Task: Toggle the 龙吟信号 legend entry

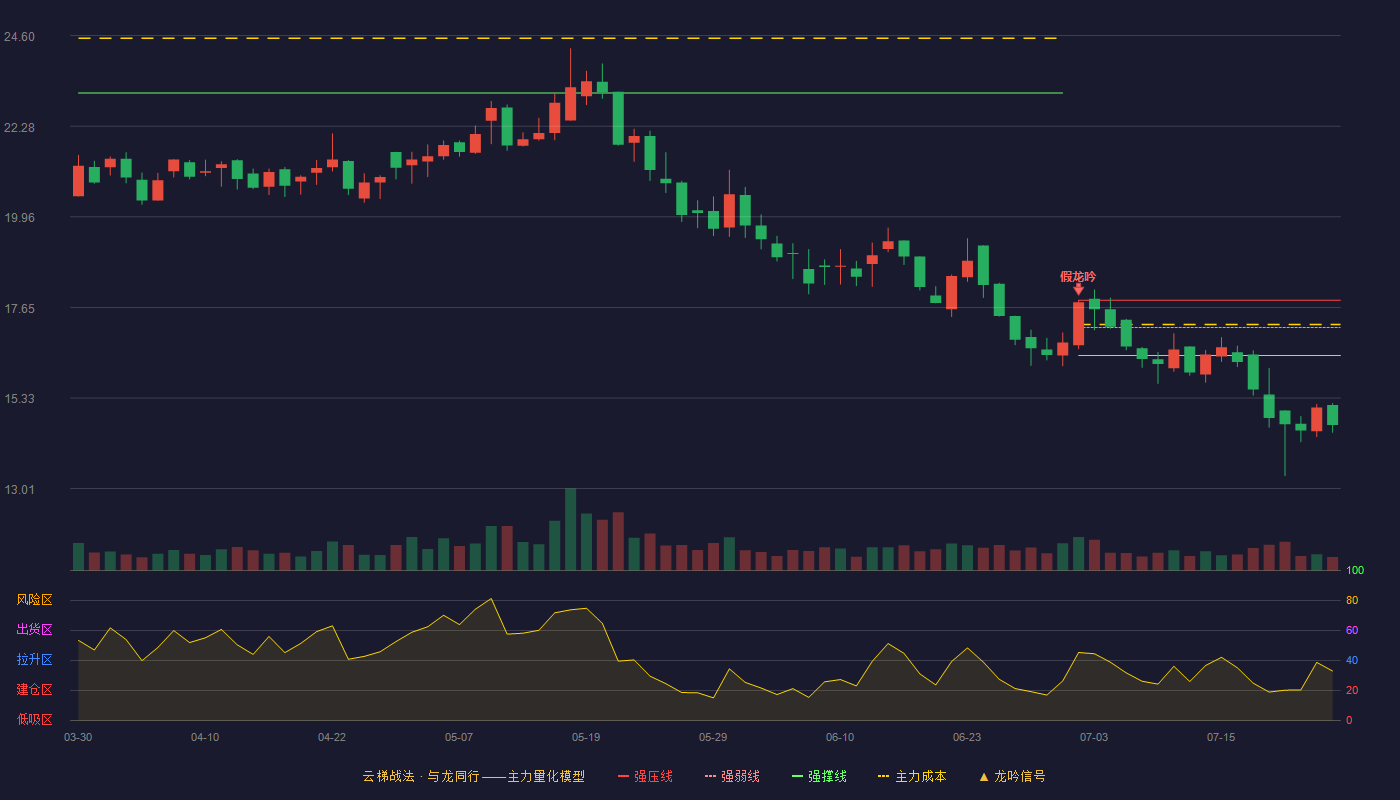Action: pos(1012,776)
